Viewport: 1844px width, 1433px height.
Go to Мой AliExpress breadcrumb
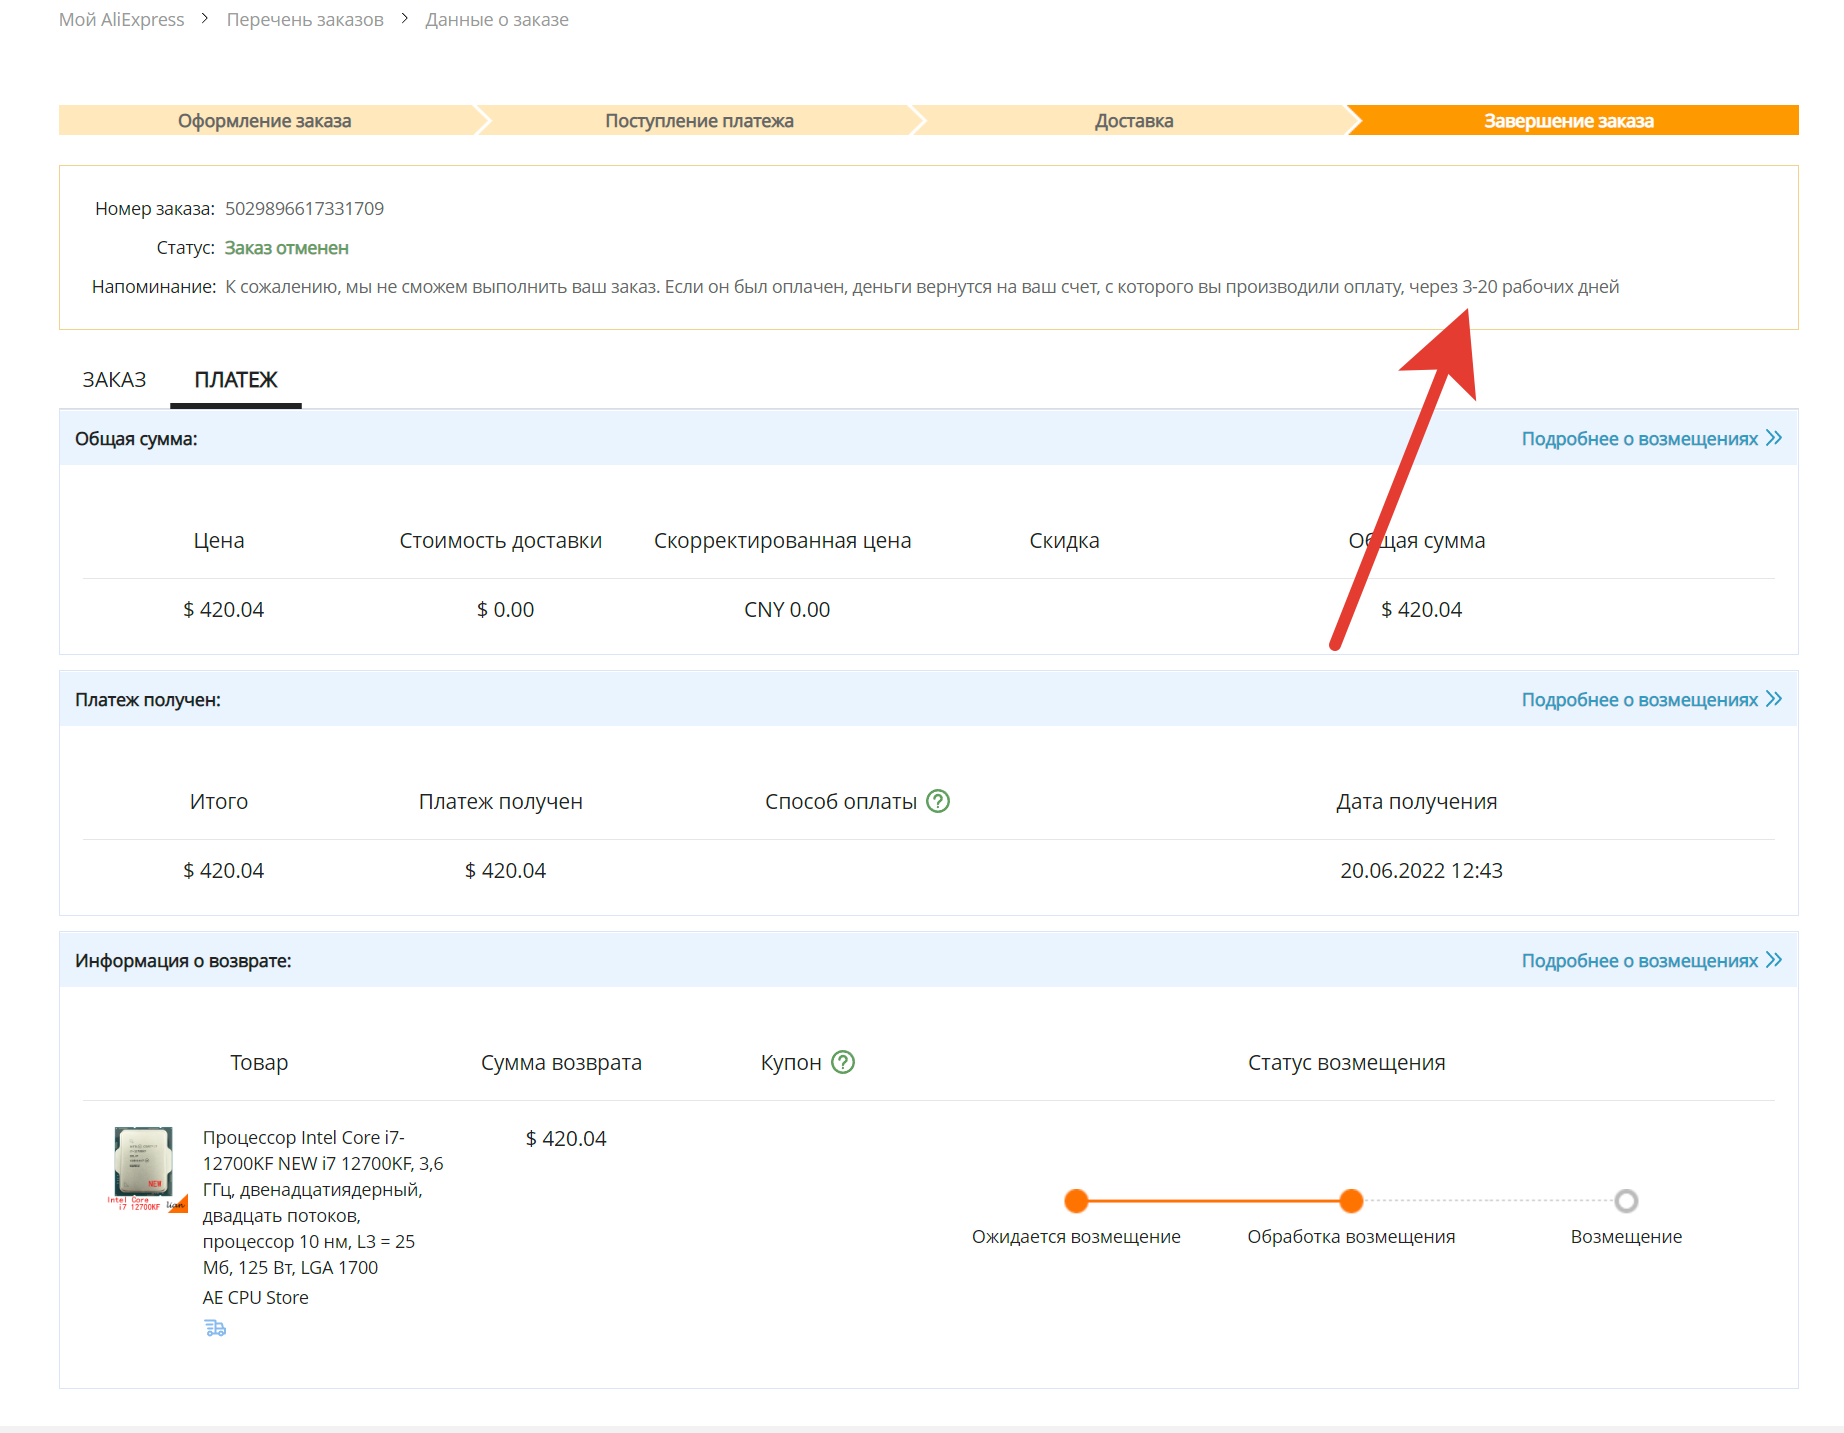[x=121, y=20]
